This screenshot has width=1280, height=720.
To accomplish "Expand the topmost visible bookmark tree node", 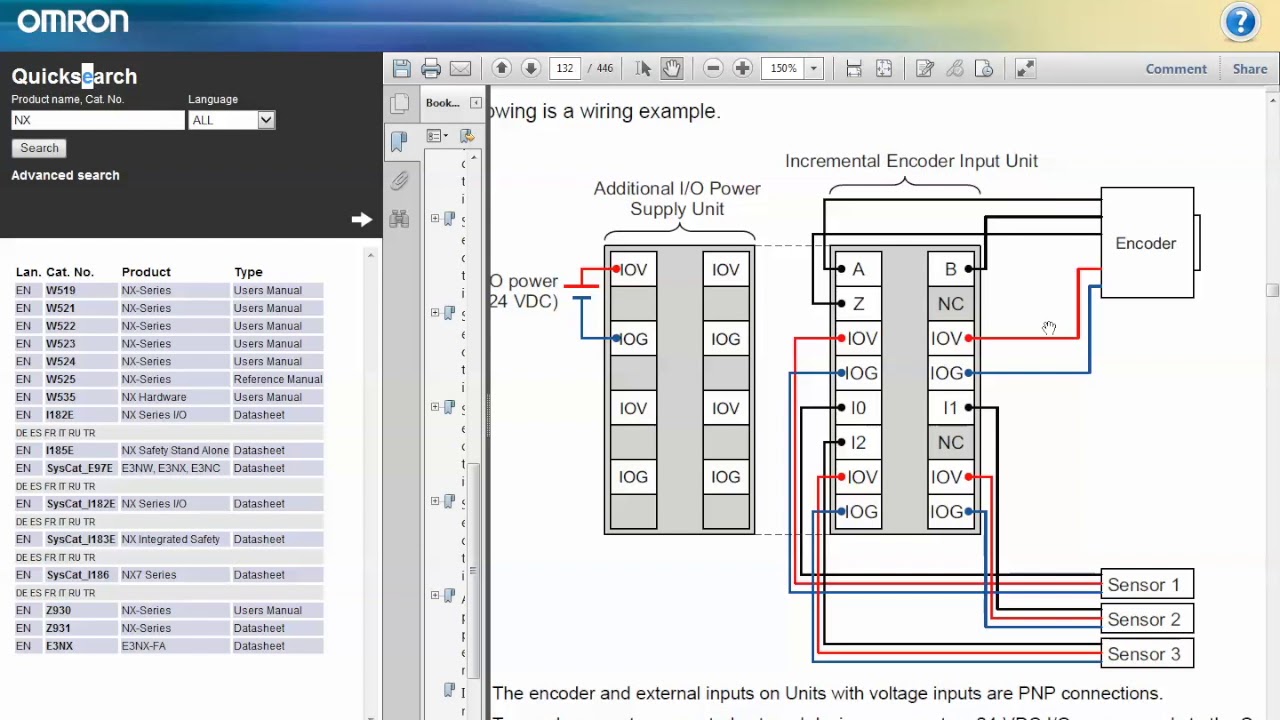I will pyautogui.click(x=435, y=218).
